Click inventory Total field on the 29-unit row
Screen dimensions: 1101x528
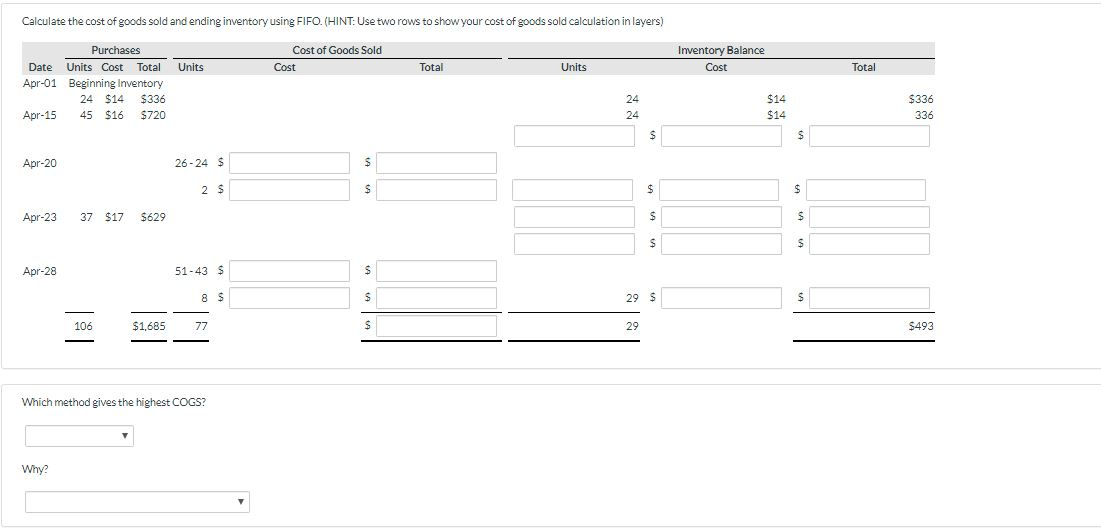[x=869, y=298]
